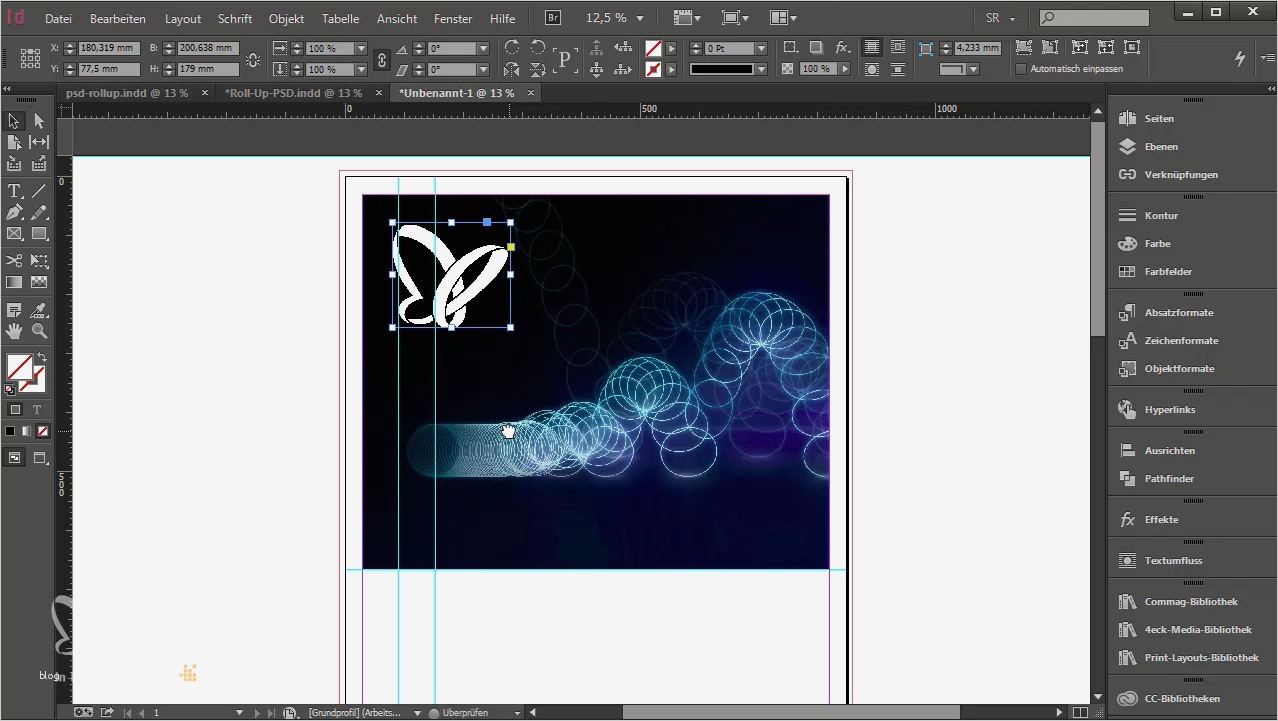Image resolution: width=1278 pixels, height=721 pixels.
Task: Click the fill color swatch in toolbox
Action: 18,367
